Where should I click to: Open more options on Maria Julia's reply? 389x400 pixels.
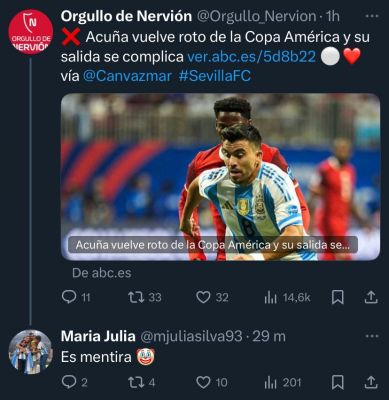372,336
